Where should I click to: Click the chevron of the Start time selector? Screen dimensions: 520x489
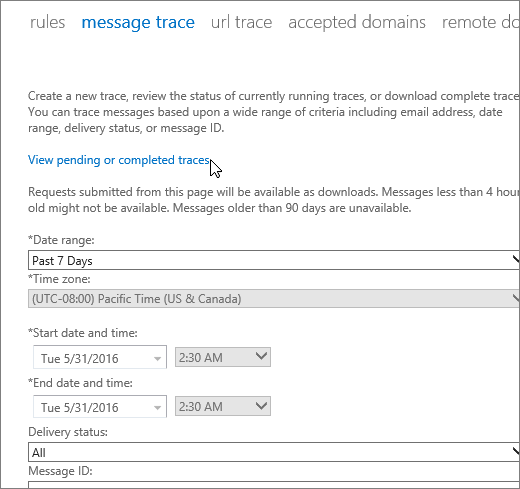[x=261, y=356]
